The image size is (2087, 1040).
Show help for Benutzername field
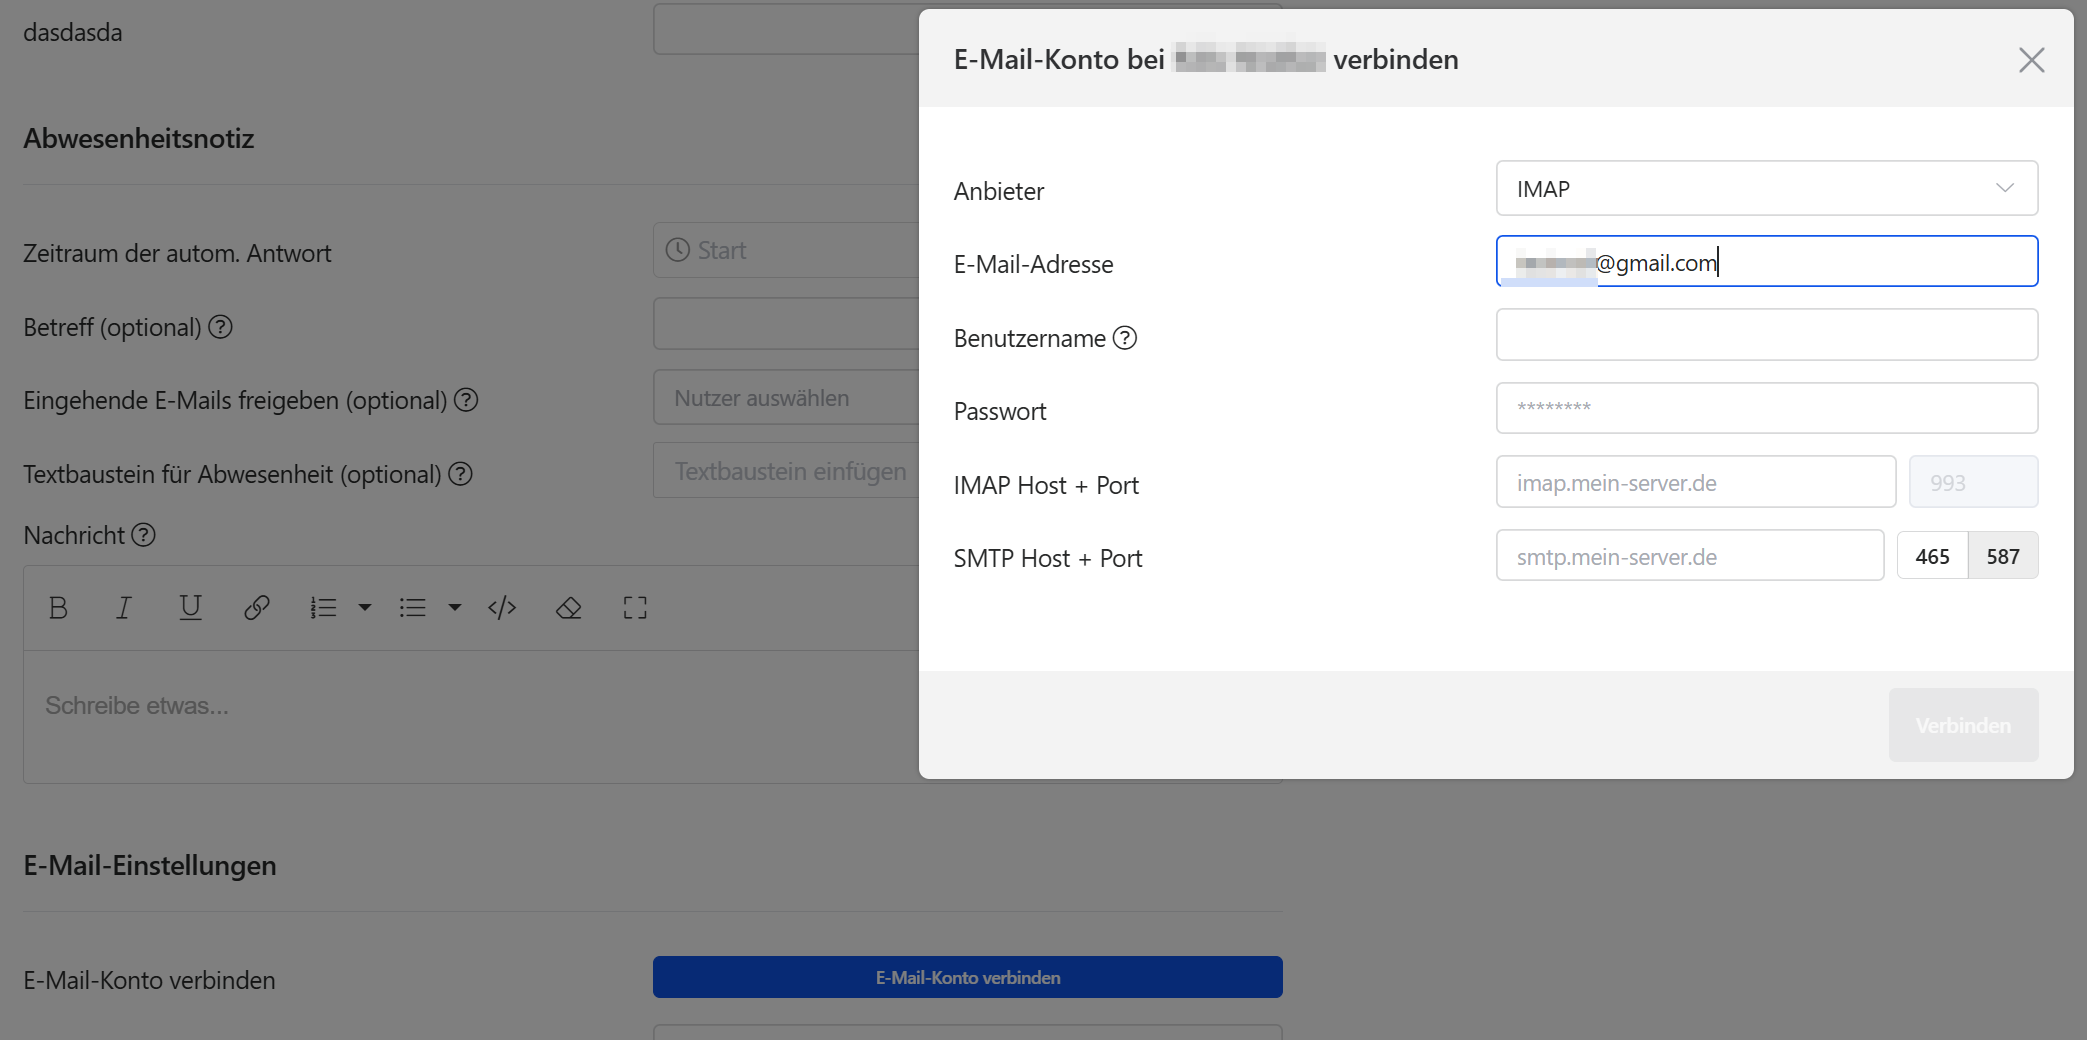1125,338
